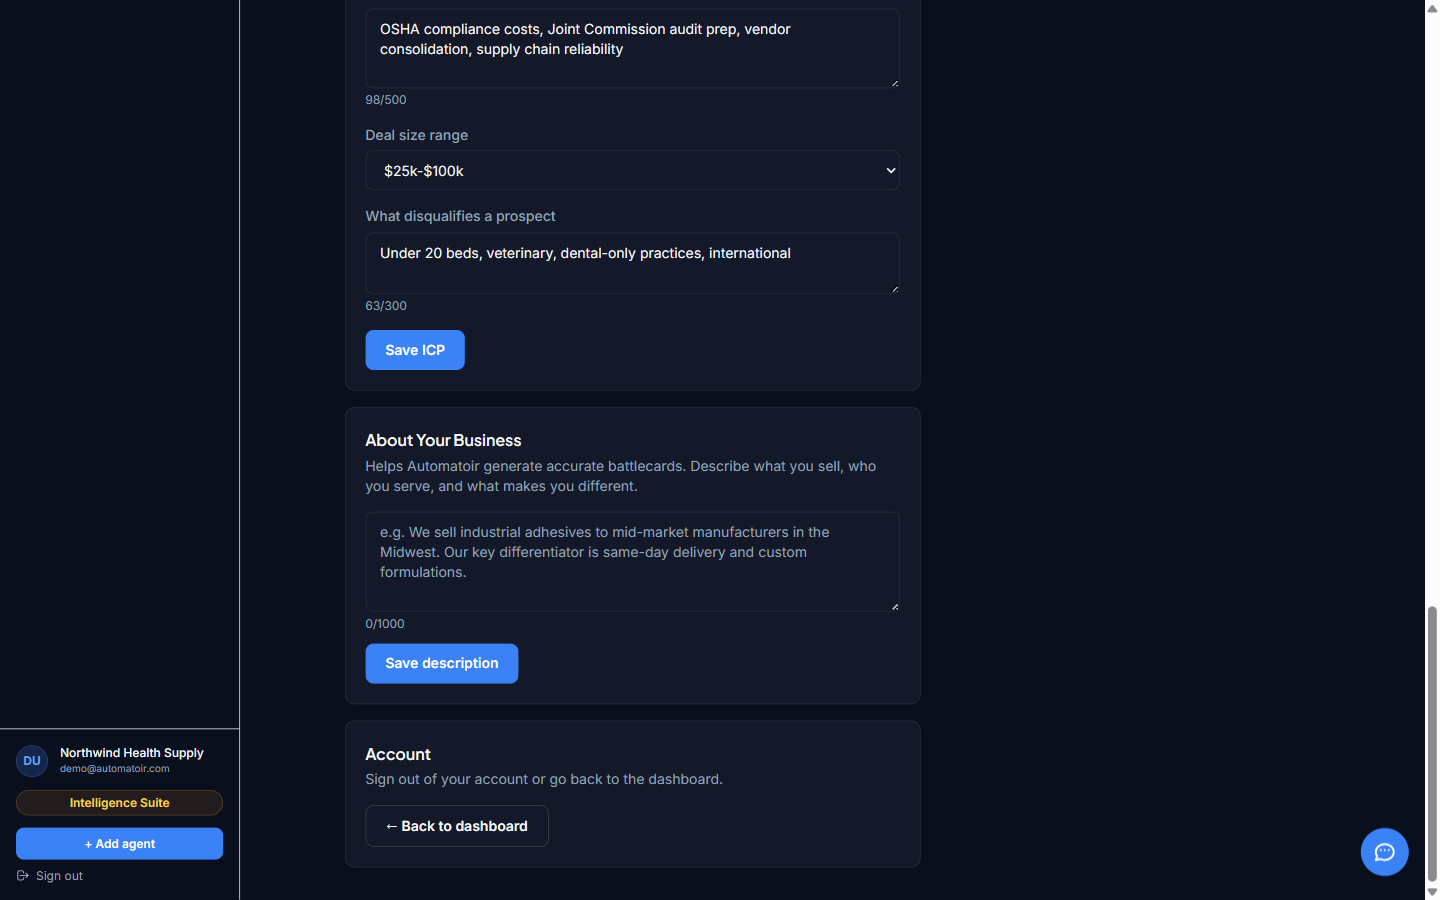
Task: Click the sign out door icon
Action: (x=23, y=876)
